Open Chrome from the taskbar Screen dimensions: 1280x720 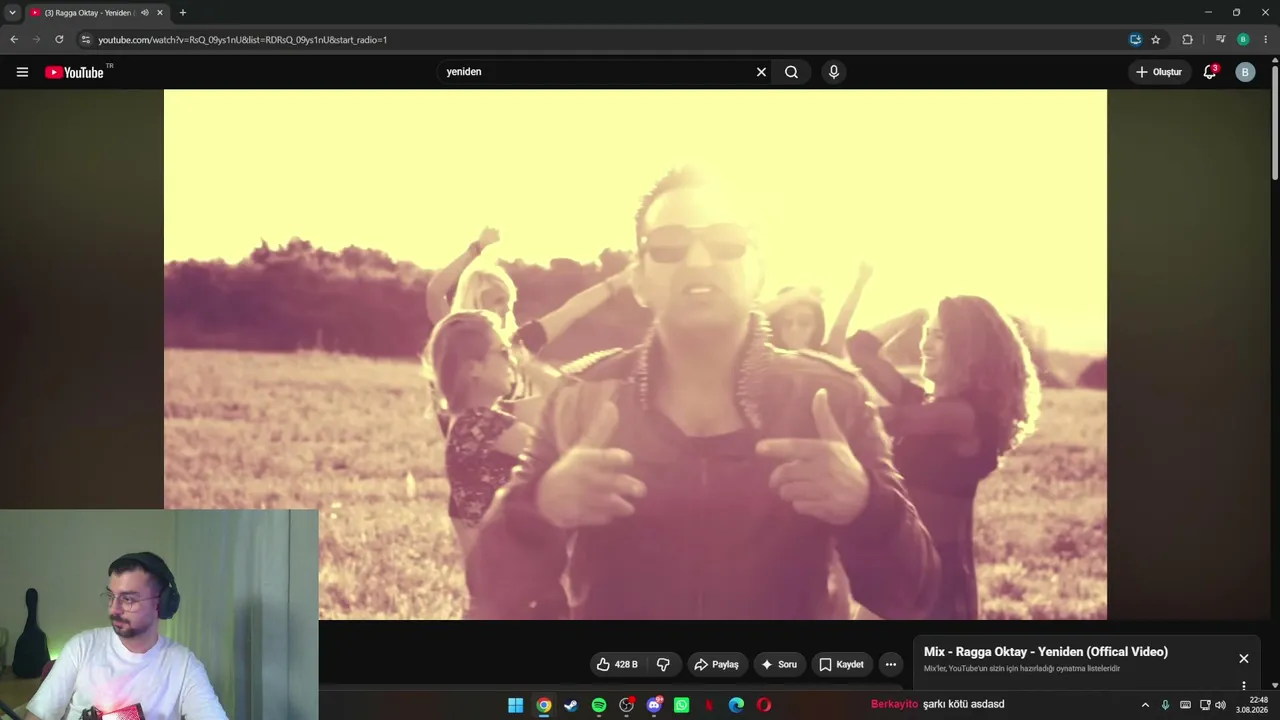tap(544, 705)
